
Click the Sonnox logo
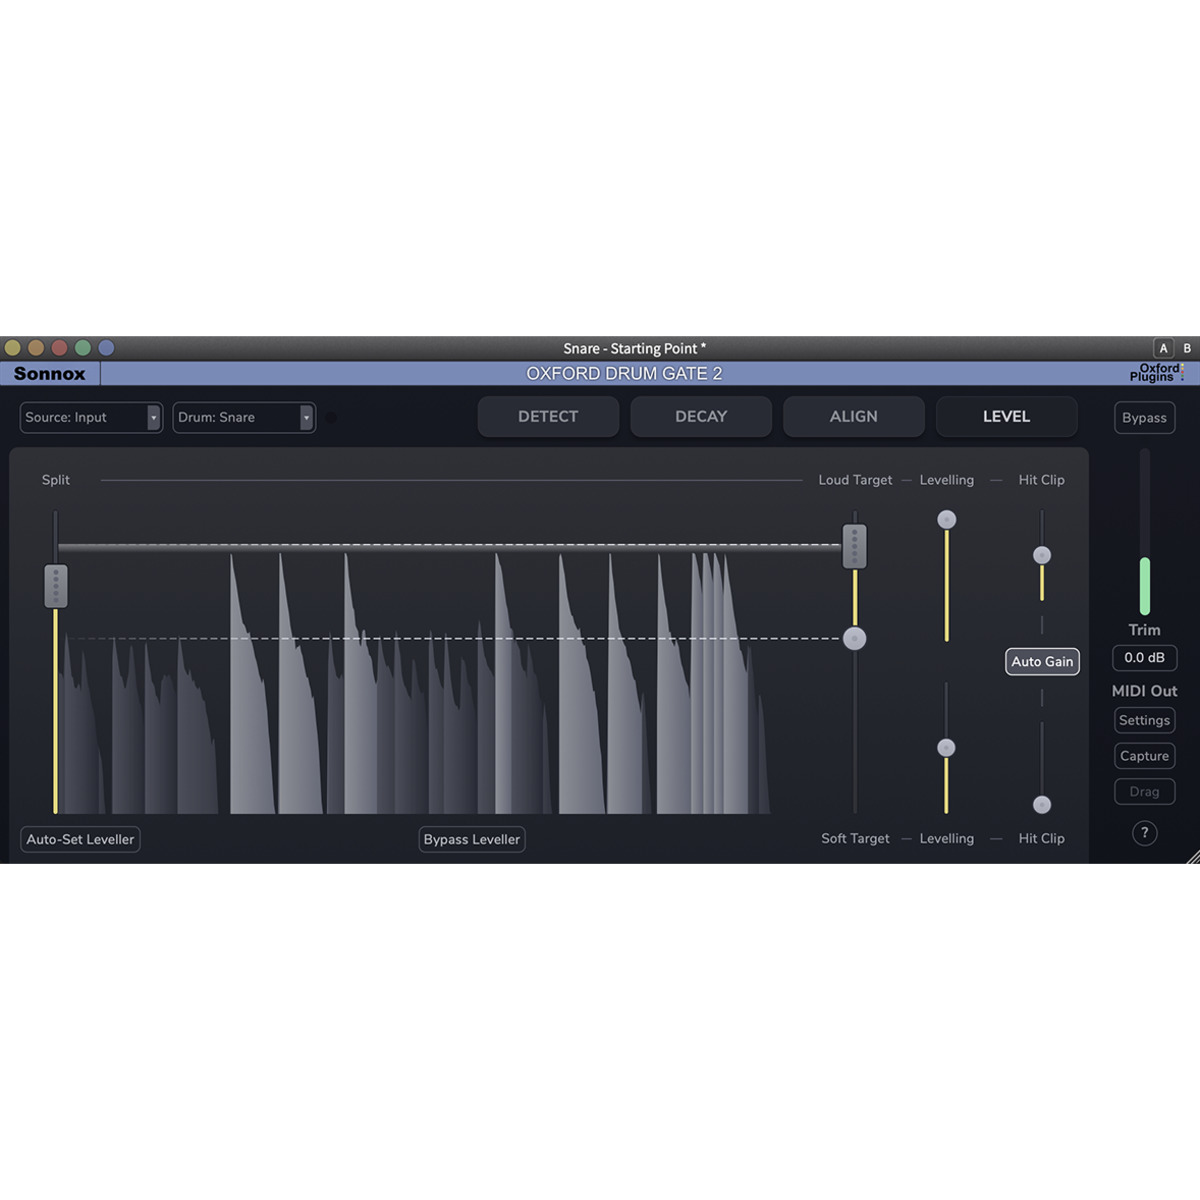[x=50, y=374]
